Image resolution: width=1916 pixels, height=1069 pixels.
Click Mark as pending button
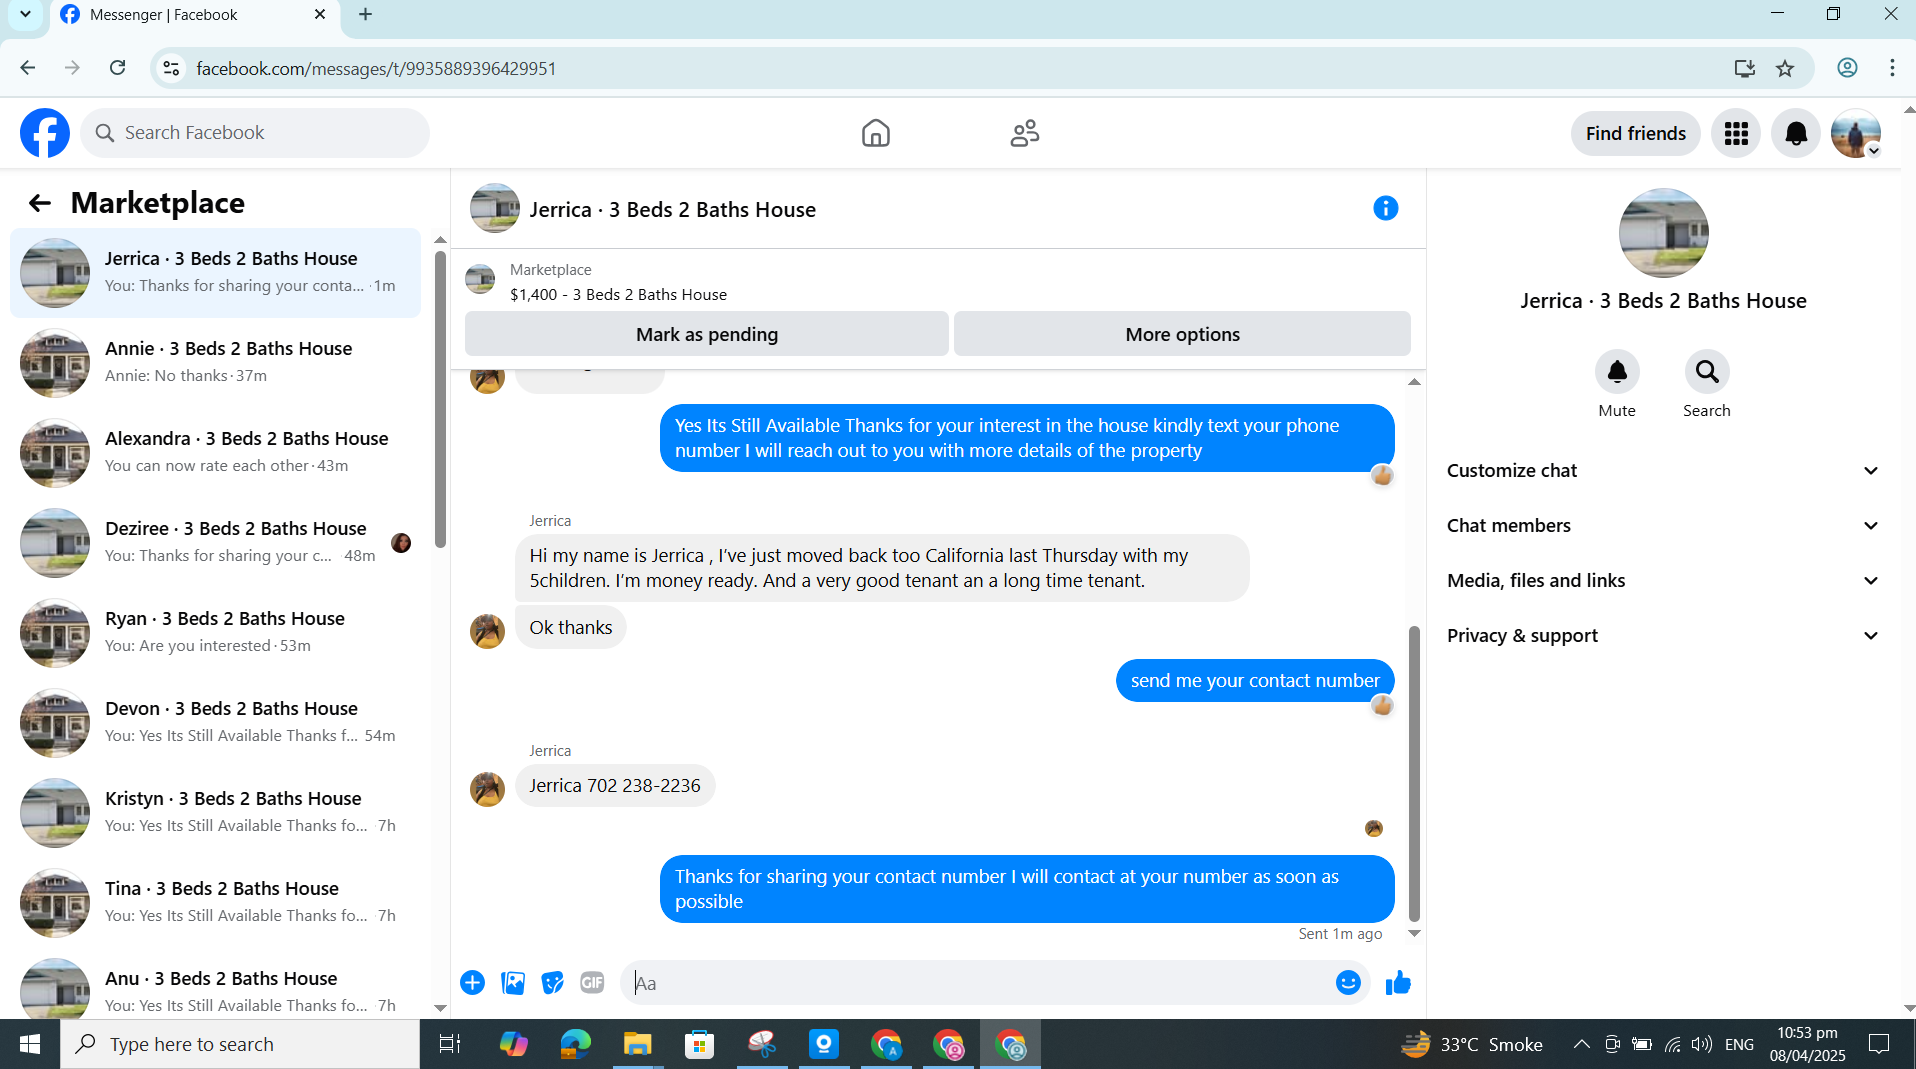[x=706, y=334]
